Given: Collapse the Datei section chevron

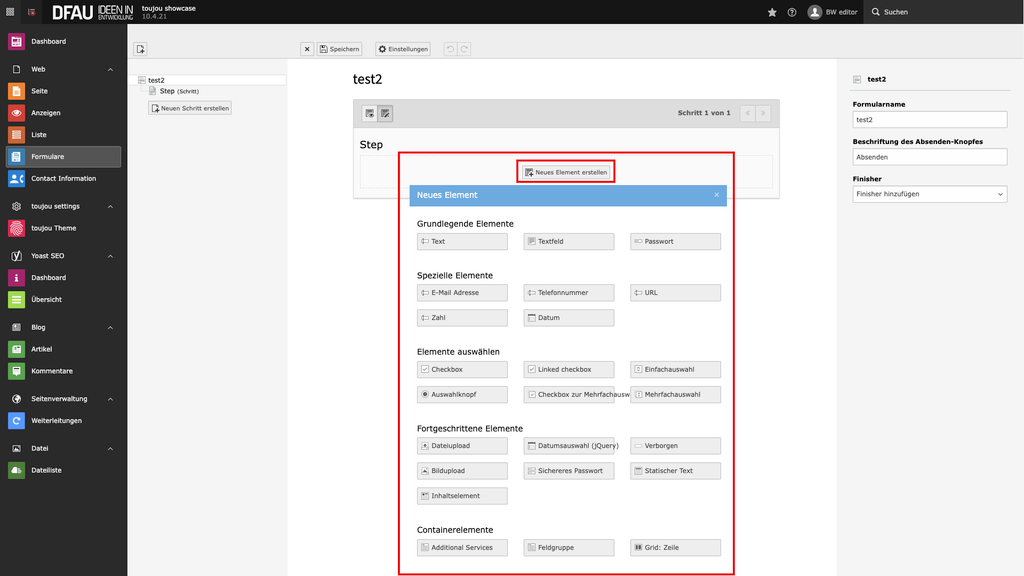Looking at the screenshot, I should click(x=110, y=449).
